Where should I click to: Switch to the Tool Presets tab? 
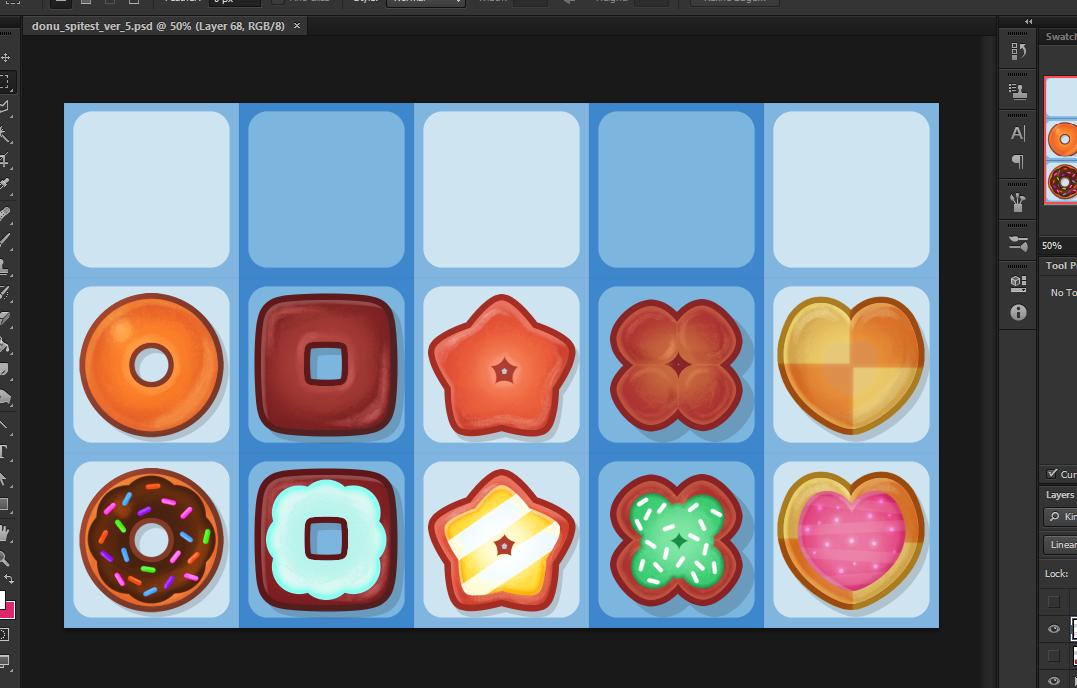point(1061,266)
